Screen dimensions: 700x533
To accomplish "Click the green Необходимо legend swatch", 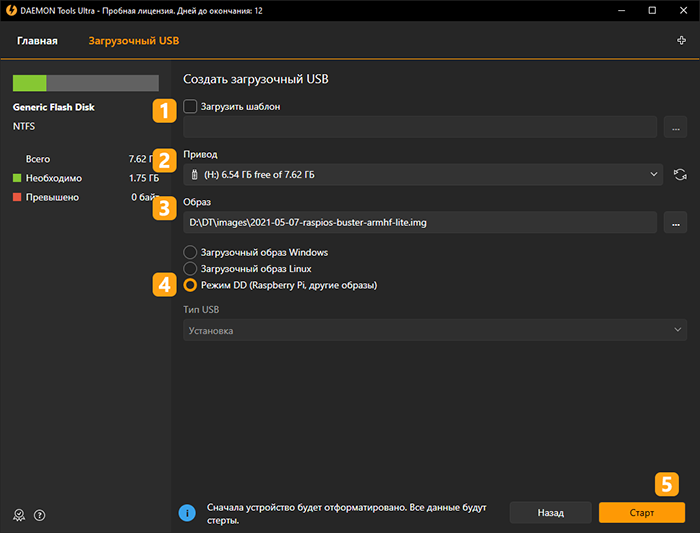I will click(x=17, y=178).
